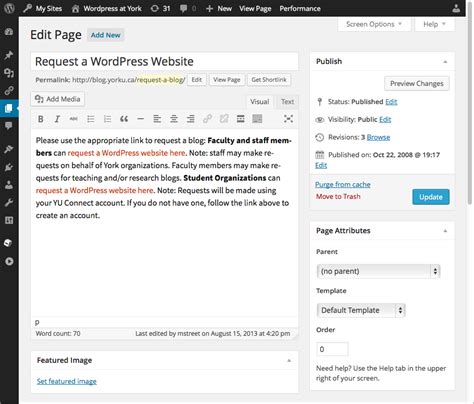The height and width of the screenshot is (404, 474).
Task: Switch to the Text editor tab
Action: (x=287, y=102)
